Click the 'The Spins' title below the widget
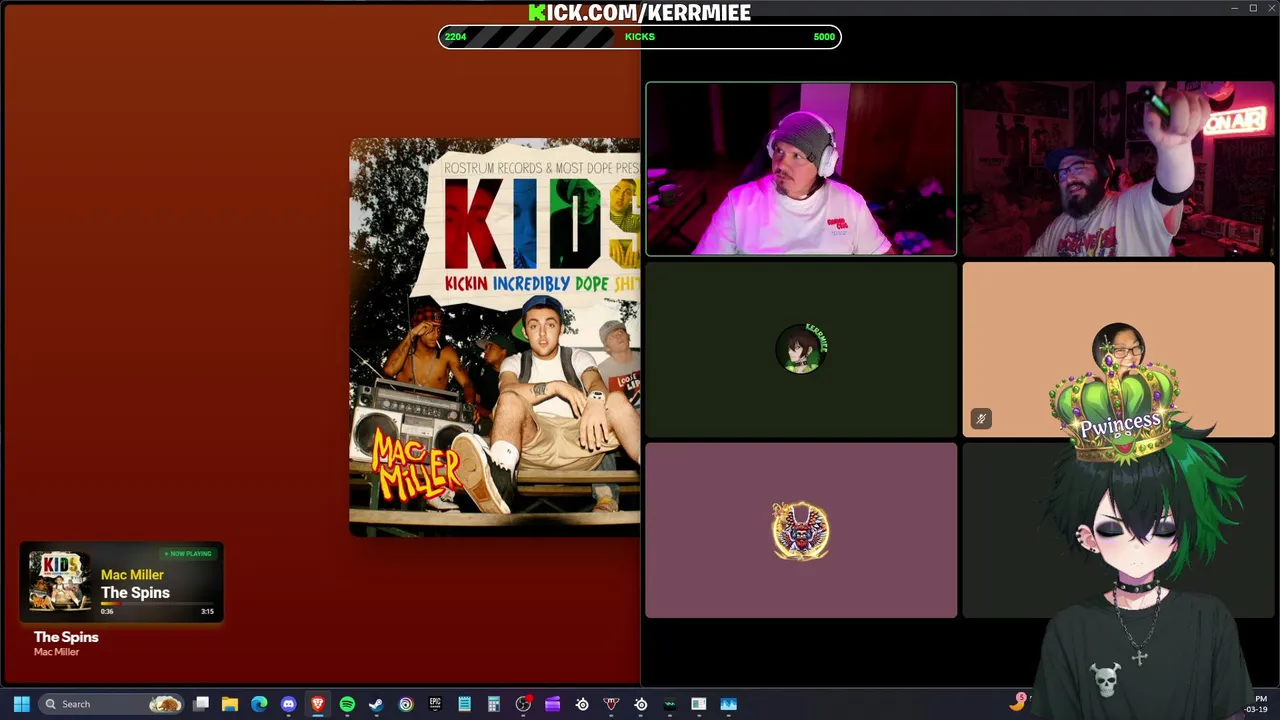1280x720 pixels. (x=66, y=637)
